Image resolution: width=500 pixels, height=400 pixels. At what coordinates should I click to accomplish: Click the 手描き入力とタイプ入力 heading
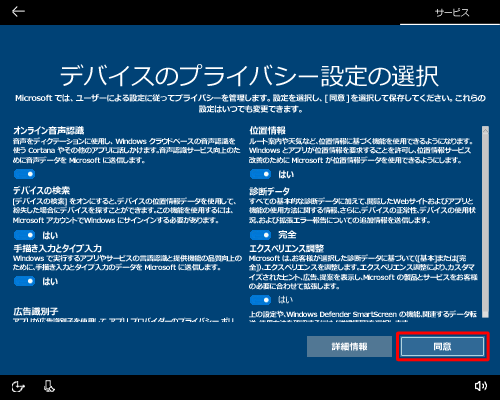[57, 248]
